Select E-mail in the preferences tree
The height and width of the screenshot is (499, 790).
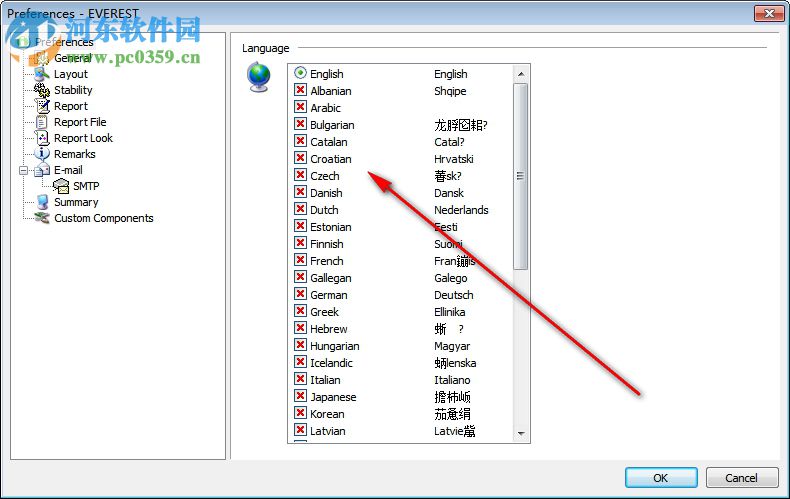coord(69,170)
